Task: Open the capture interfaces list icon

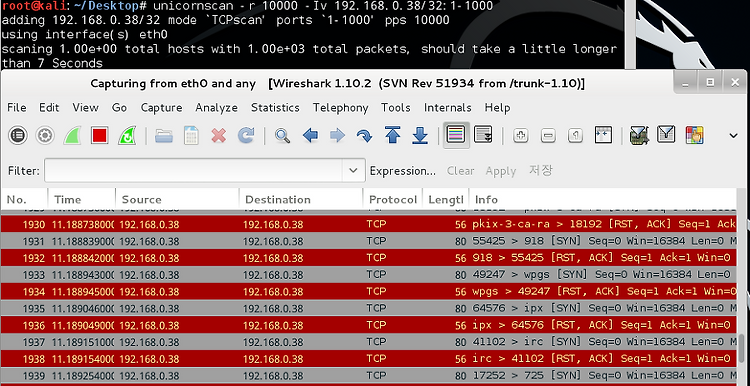Action: [x=18, y=136]
